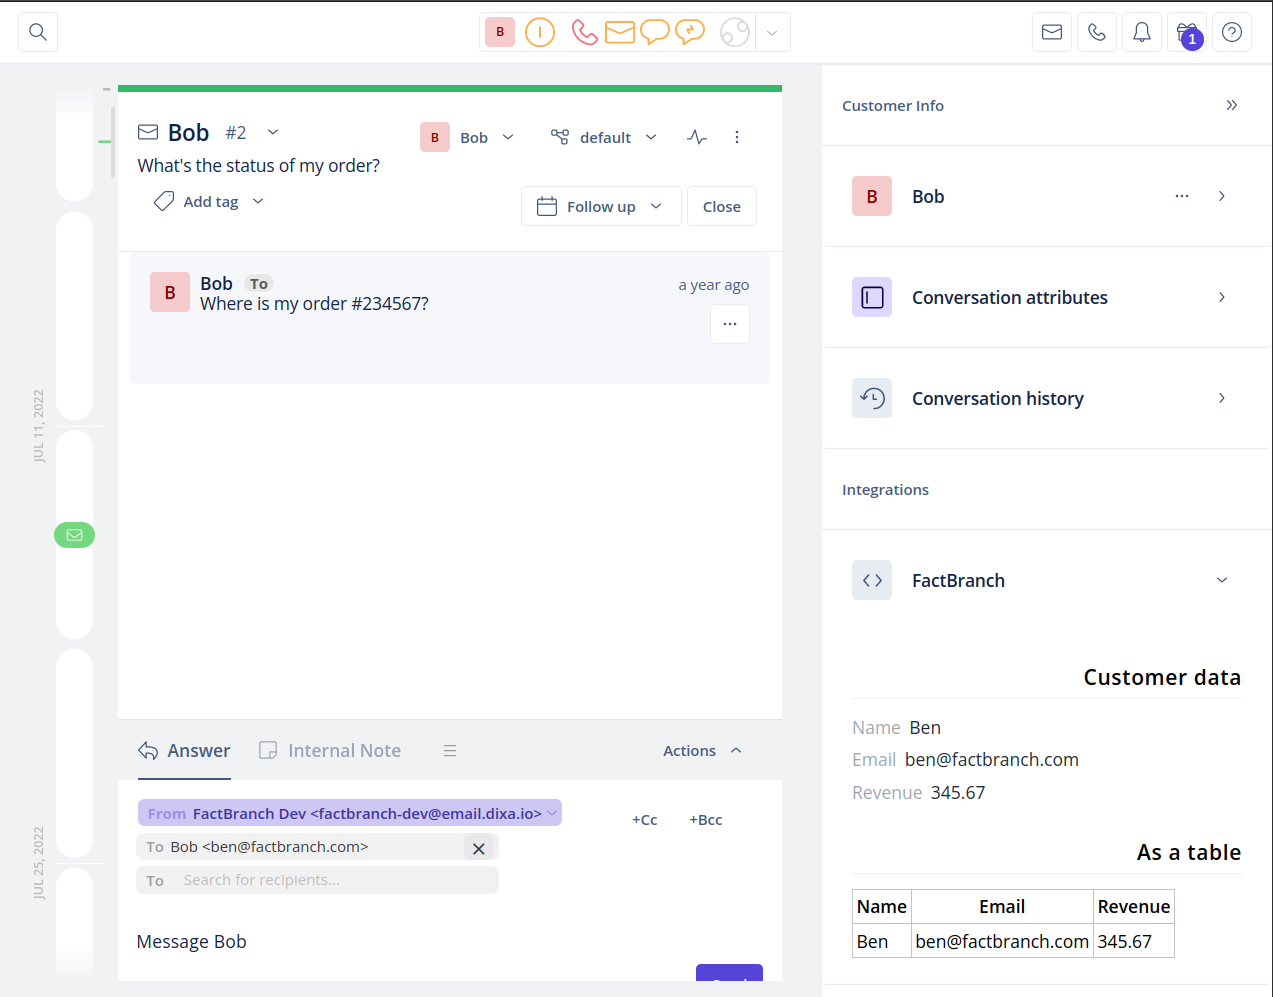This screenshot has height=997, width=1273.
Task: Open the email envelope icon in the center toolbar
Action: click(620, 32)
